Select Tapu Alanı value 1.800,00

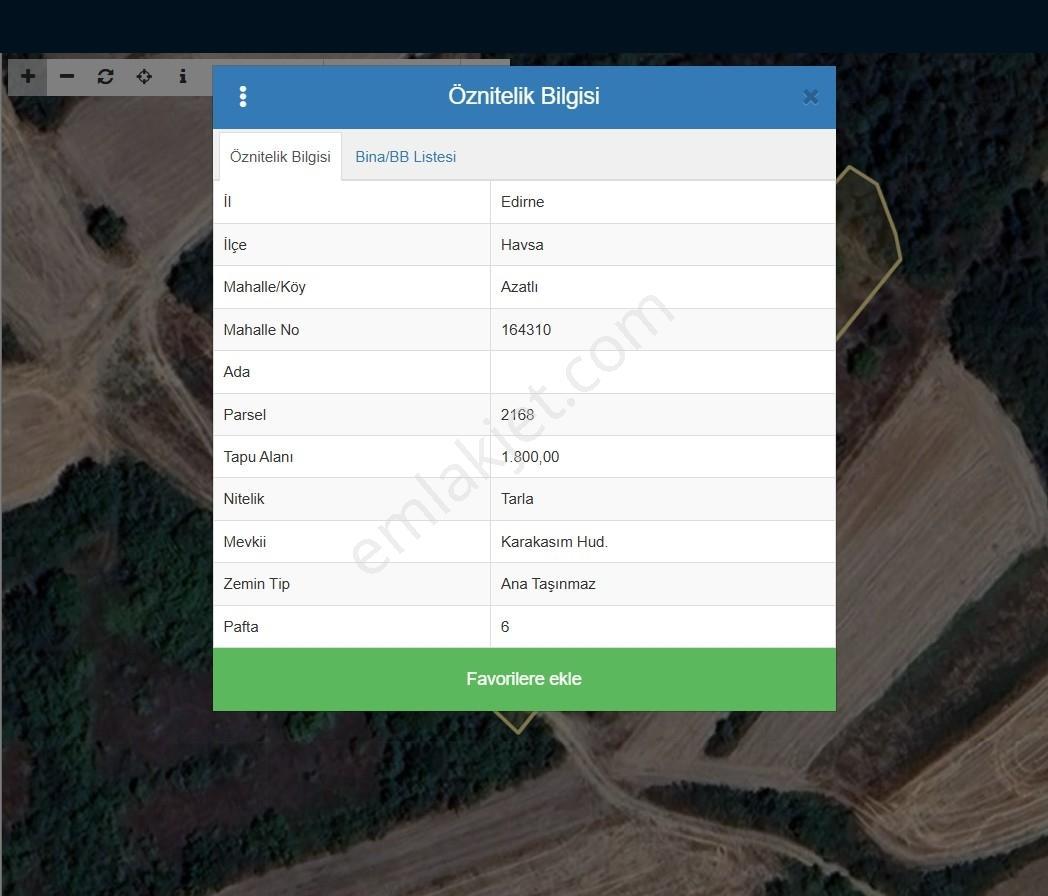tap(530, 457)
